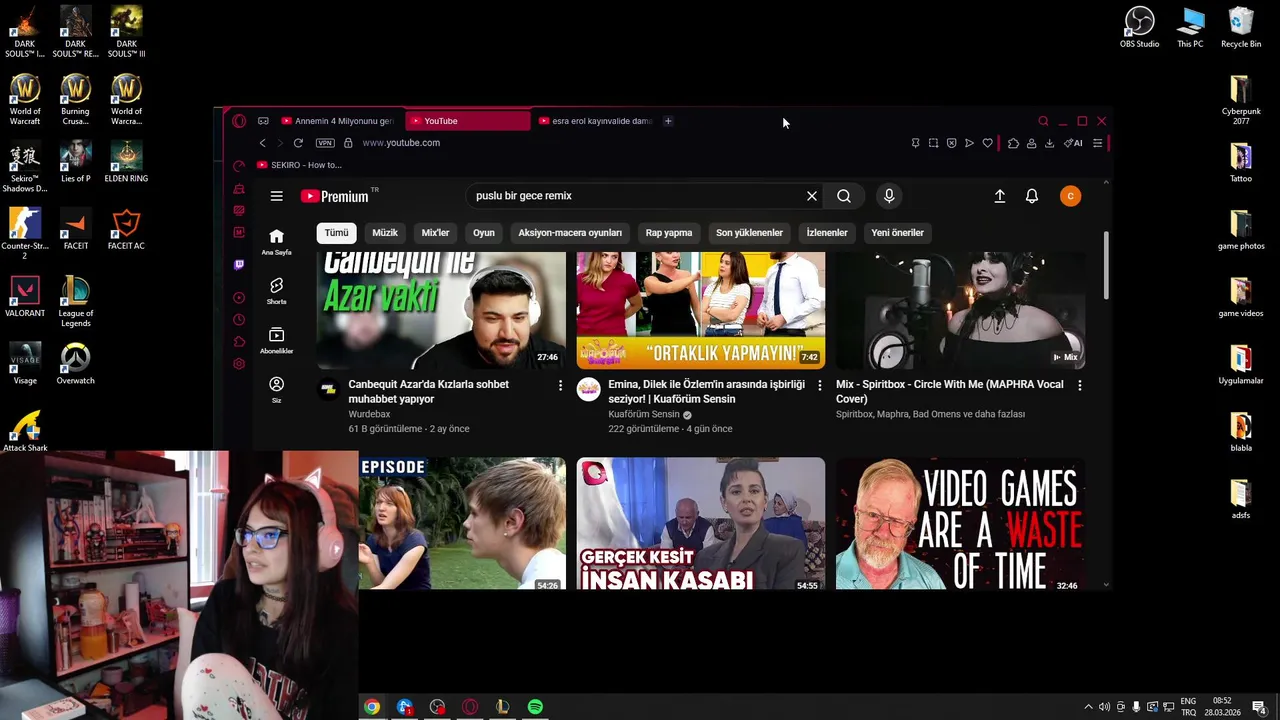Play the GERÇEK KESİT İNSAN KASABI thumbnail
Screen dimensions: 1280x720
(701, 524)
